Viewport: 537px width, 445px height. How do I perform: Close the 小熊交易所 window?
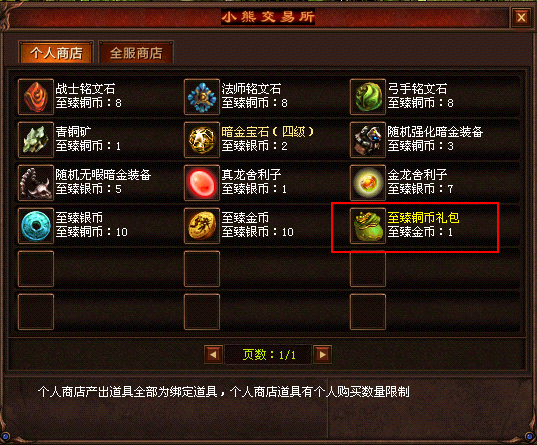coord(521,17)
